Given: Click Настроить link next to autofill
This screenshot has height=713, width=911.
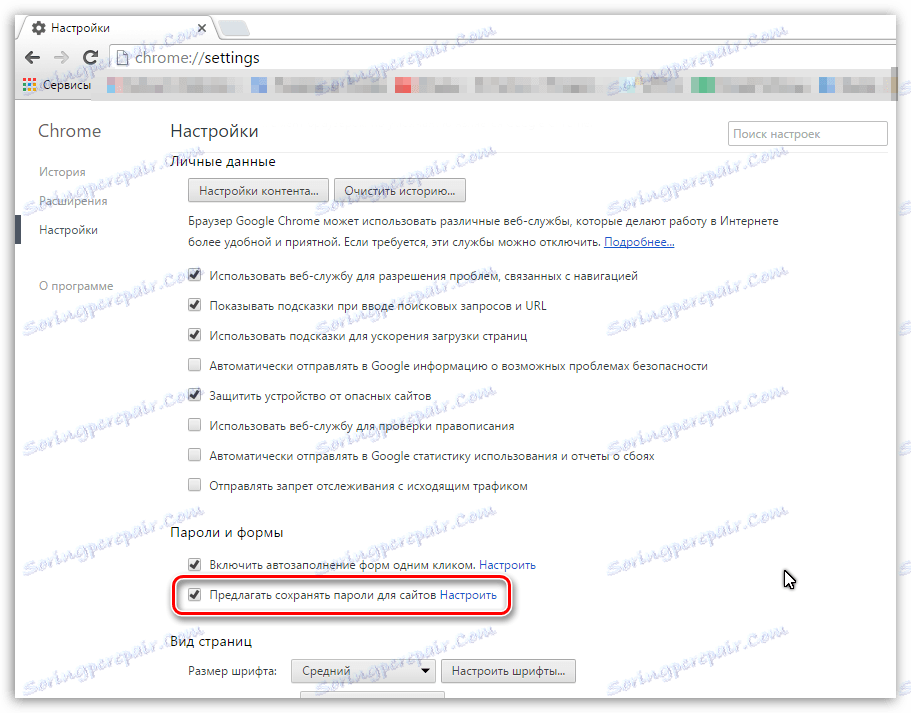Looking at the screenshot, I should point(507,565).
